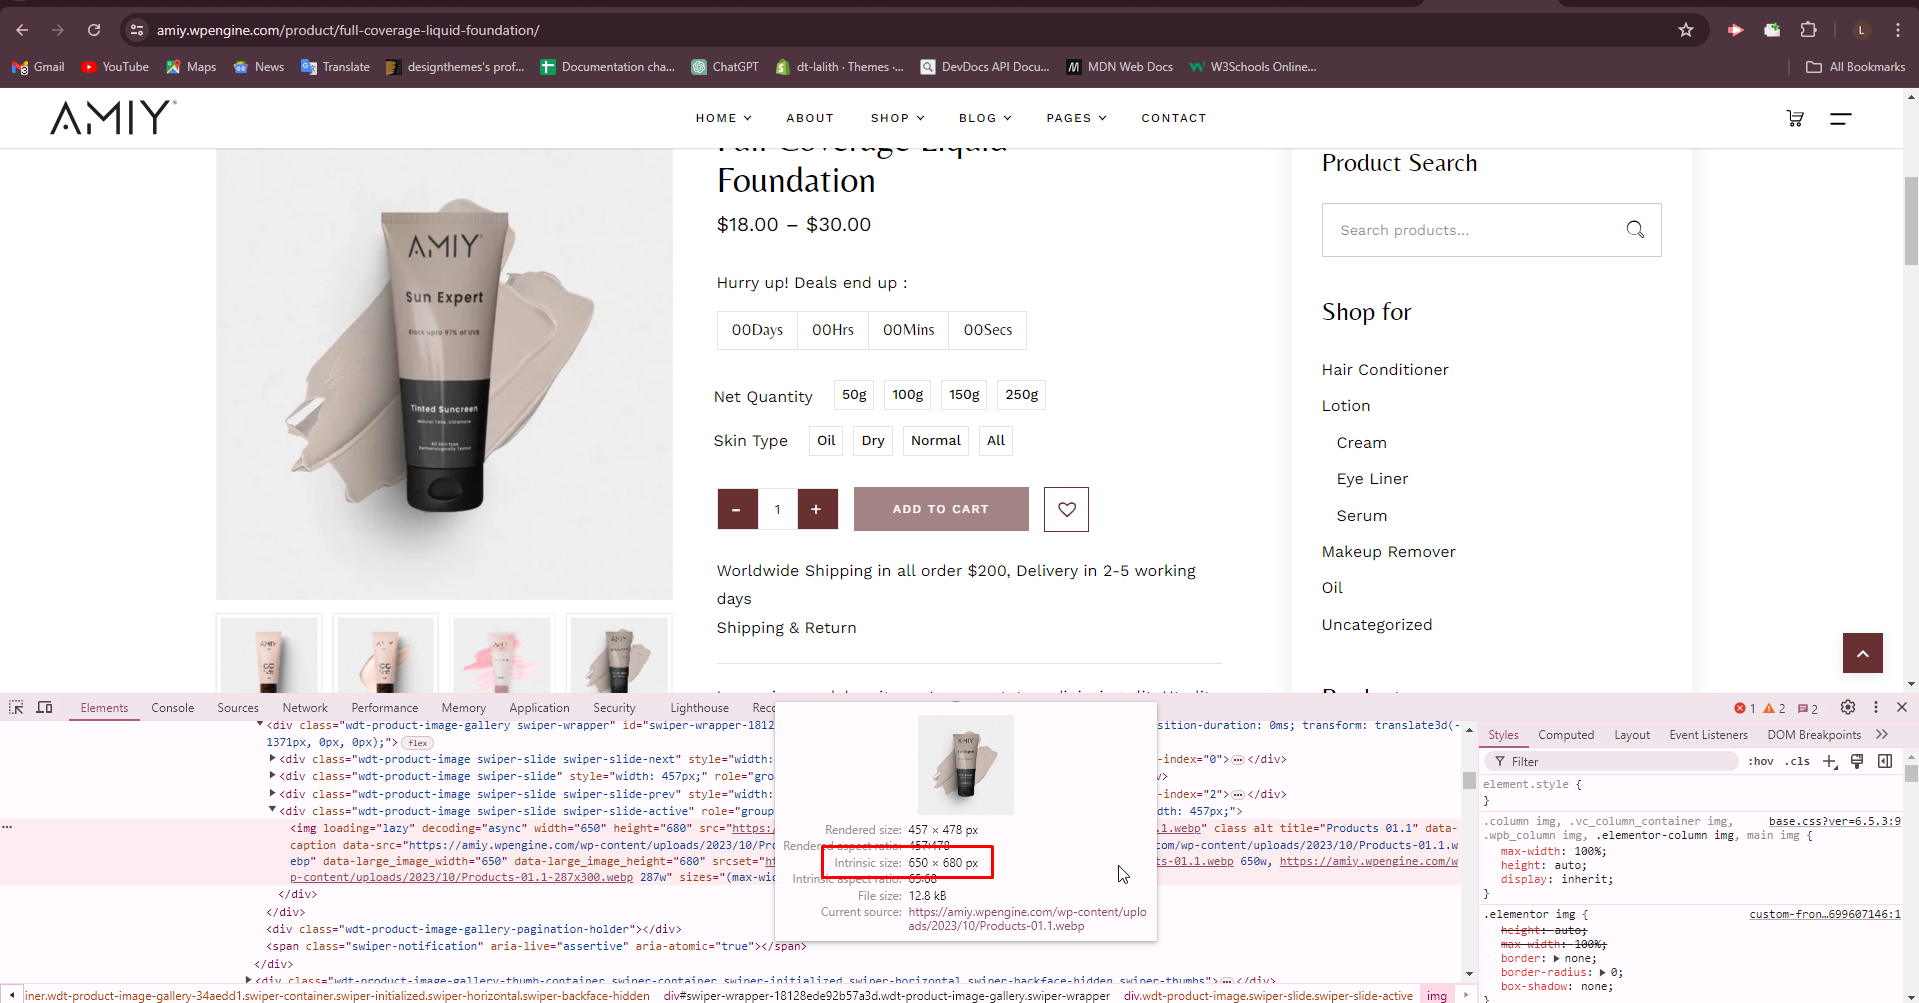Click the back-to-top arrow button
Image resolution: width=1919 pixels, height=1003 pixels.
coord(1862,653)
